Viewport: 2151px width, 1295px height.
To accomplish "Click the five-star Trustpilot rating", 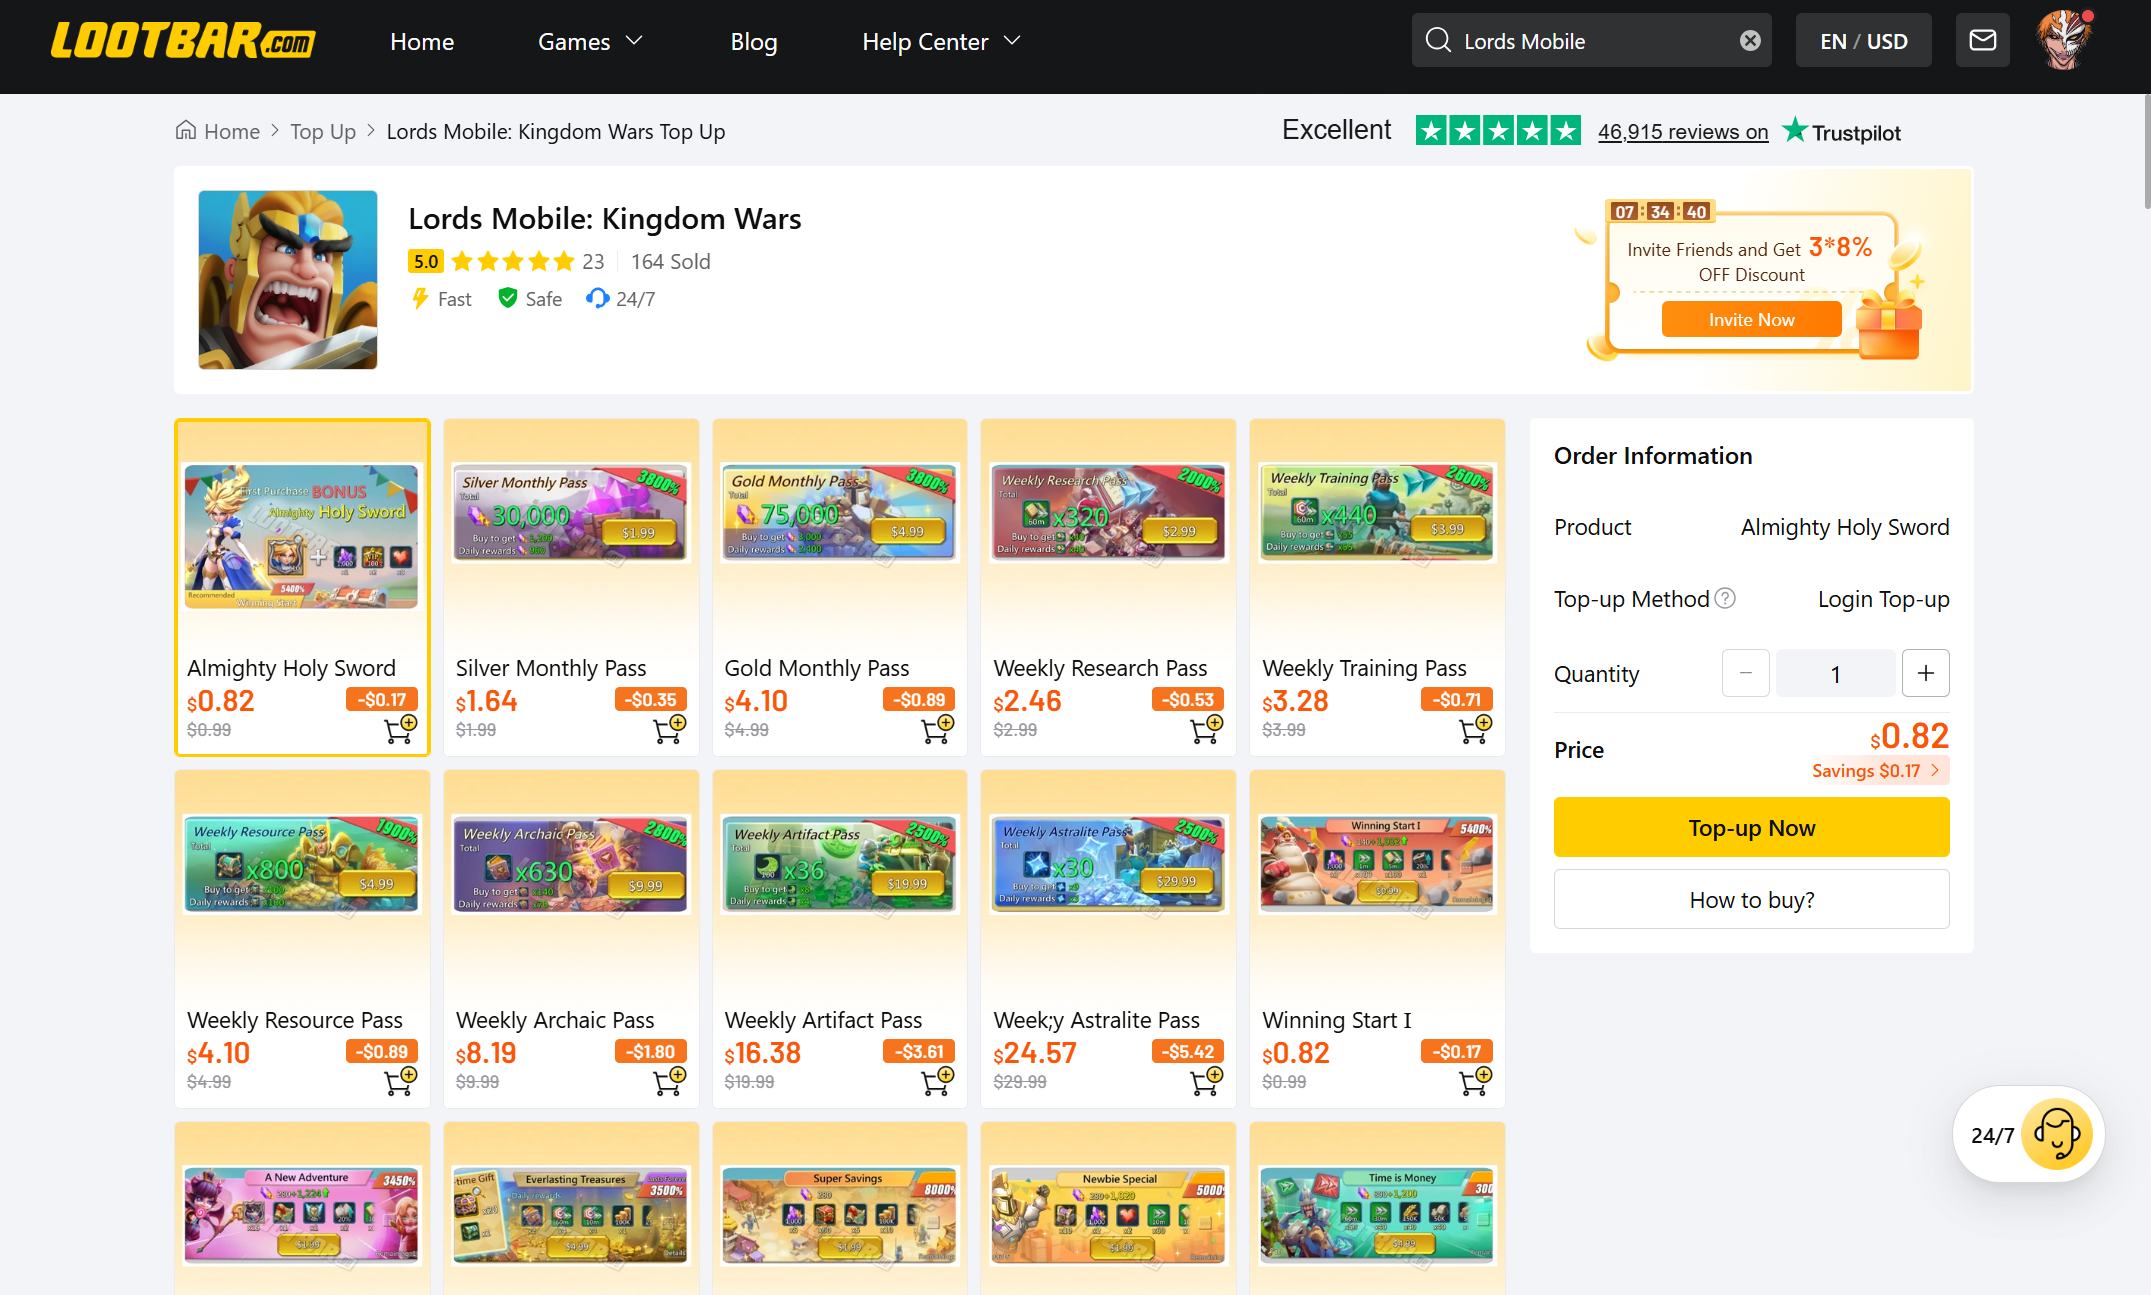I will 1498,130.
